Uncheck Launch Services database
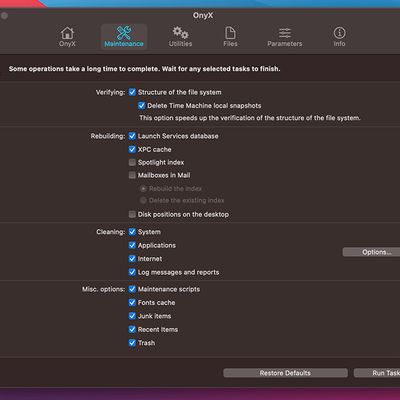 click(x=132, y=136)
